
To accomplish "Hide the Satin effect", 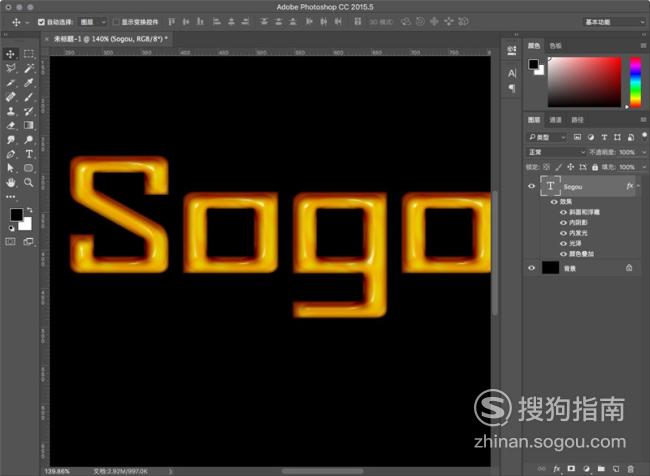I will coord(563,243).
